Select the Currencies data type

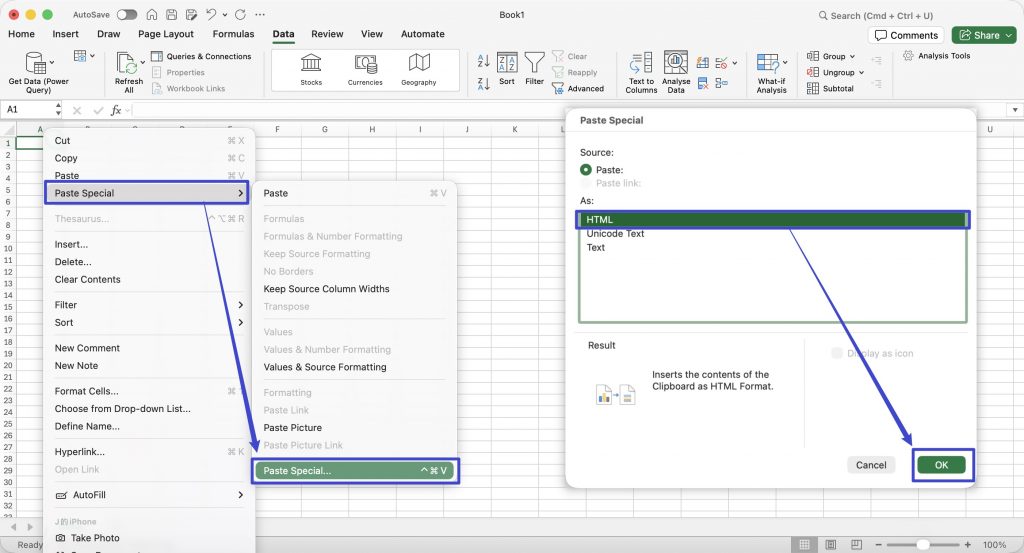365,69
